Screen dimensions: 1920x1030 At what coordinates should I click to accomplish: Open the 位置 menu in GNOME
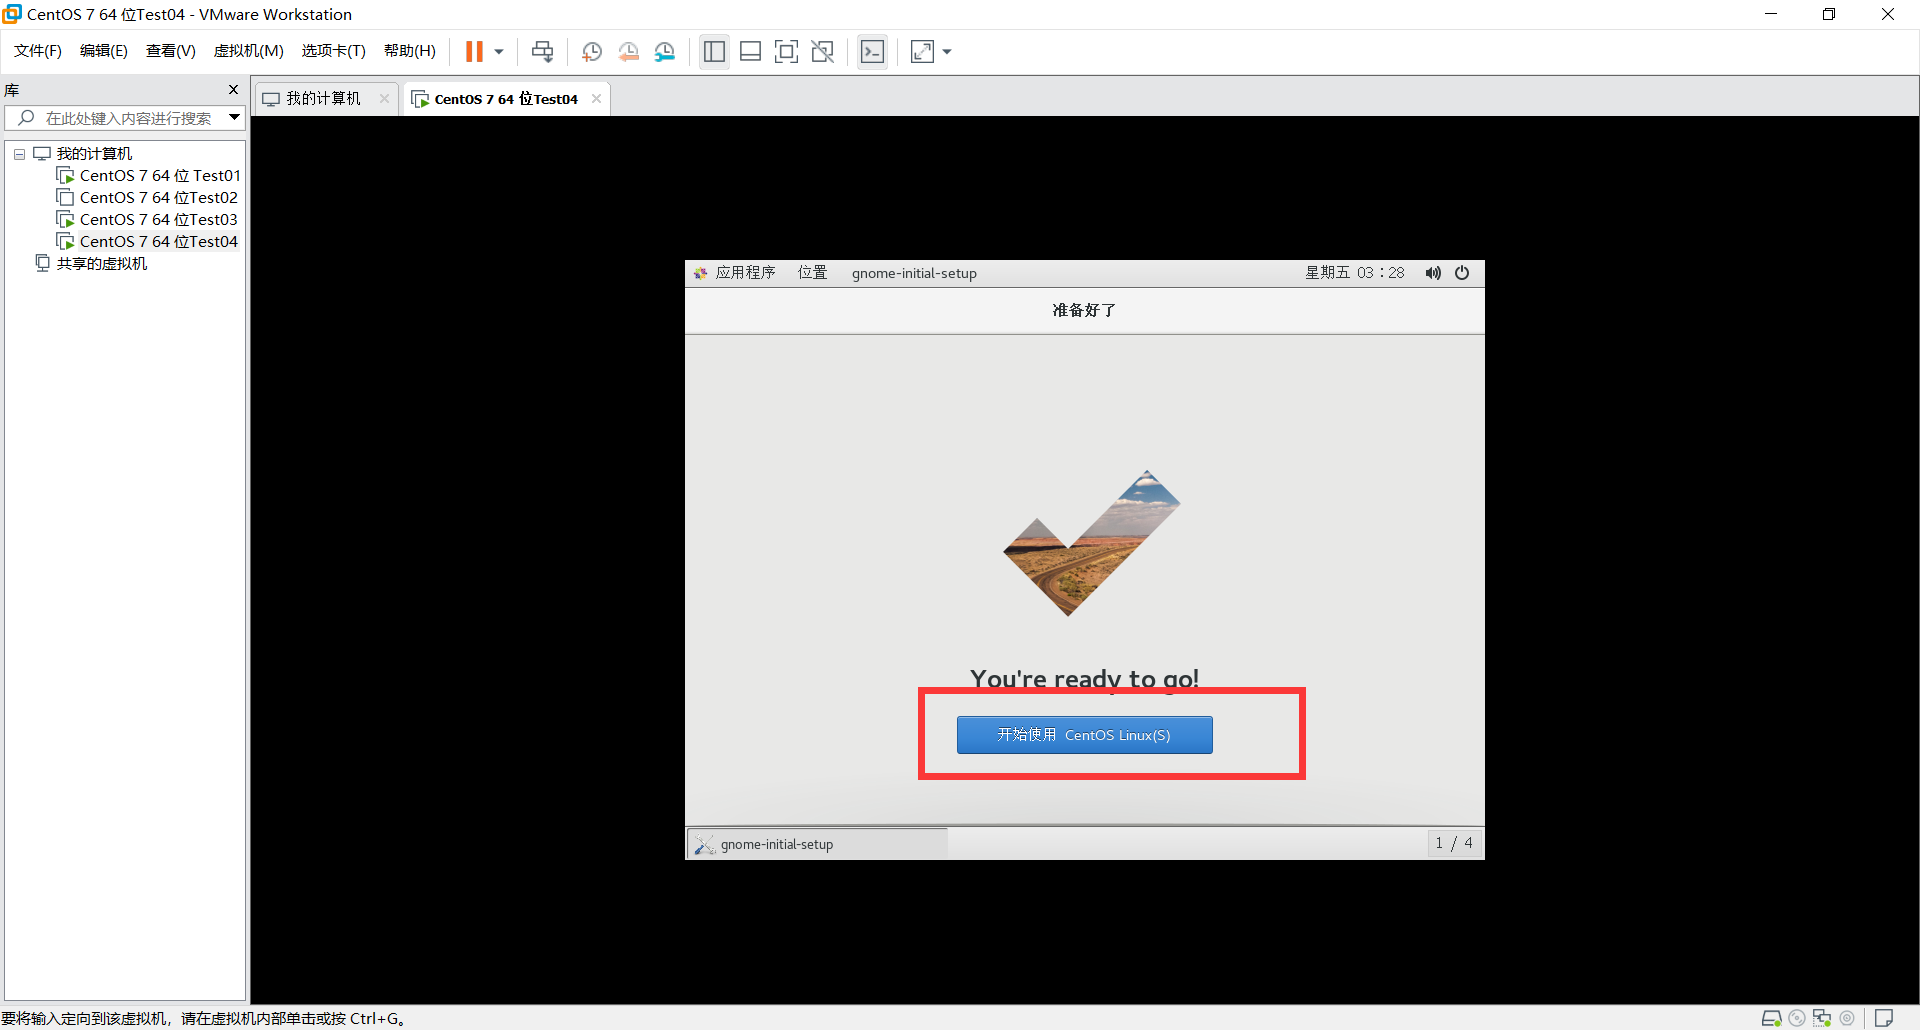pyautogui.click(x=812, y=273)
